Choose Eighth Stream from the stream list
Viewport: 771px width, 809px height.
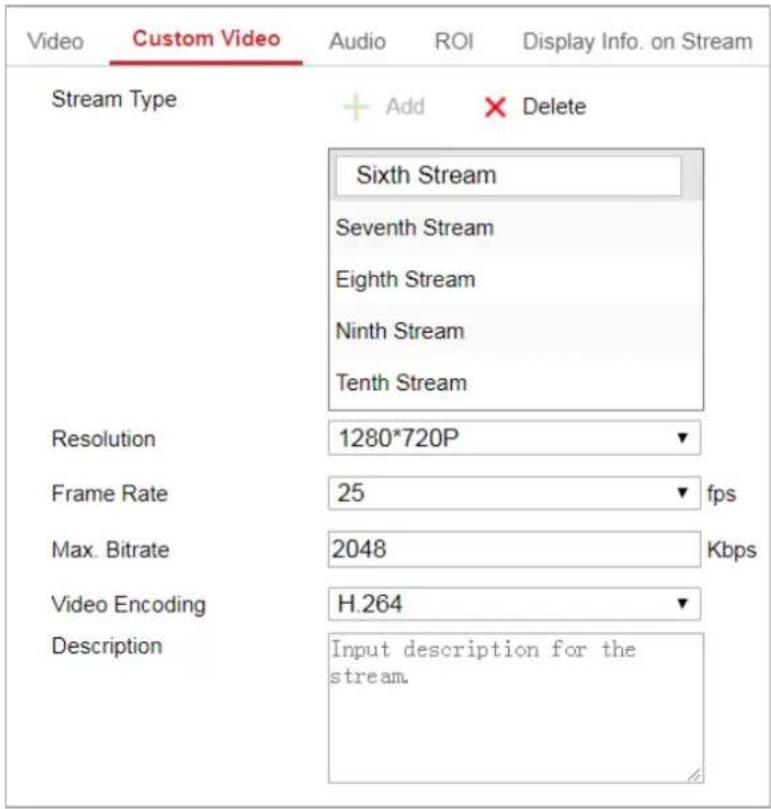515,279
